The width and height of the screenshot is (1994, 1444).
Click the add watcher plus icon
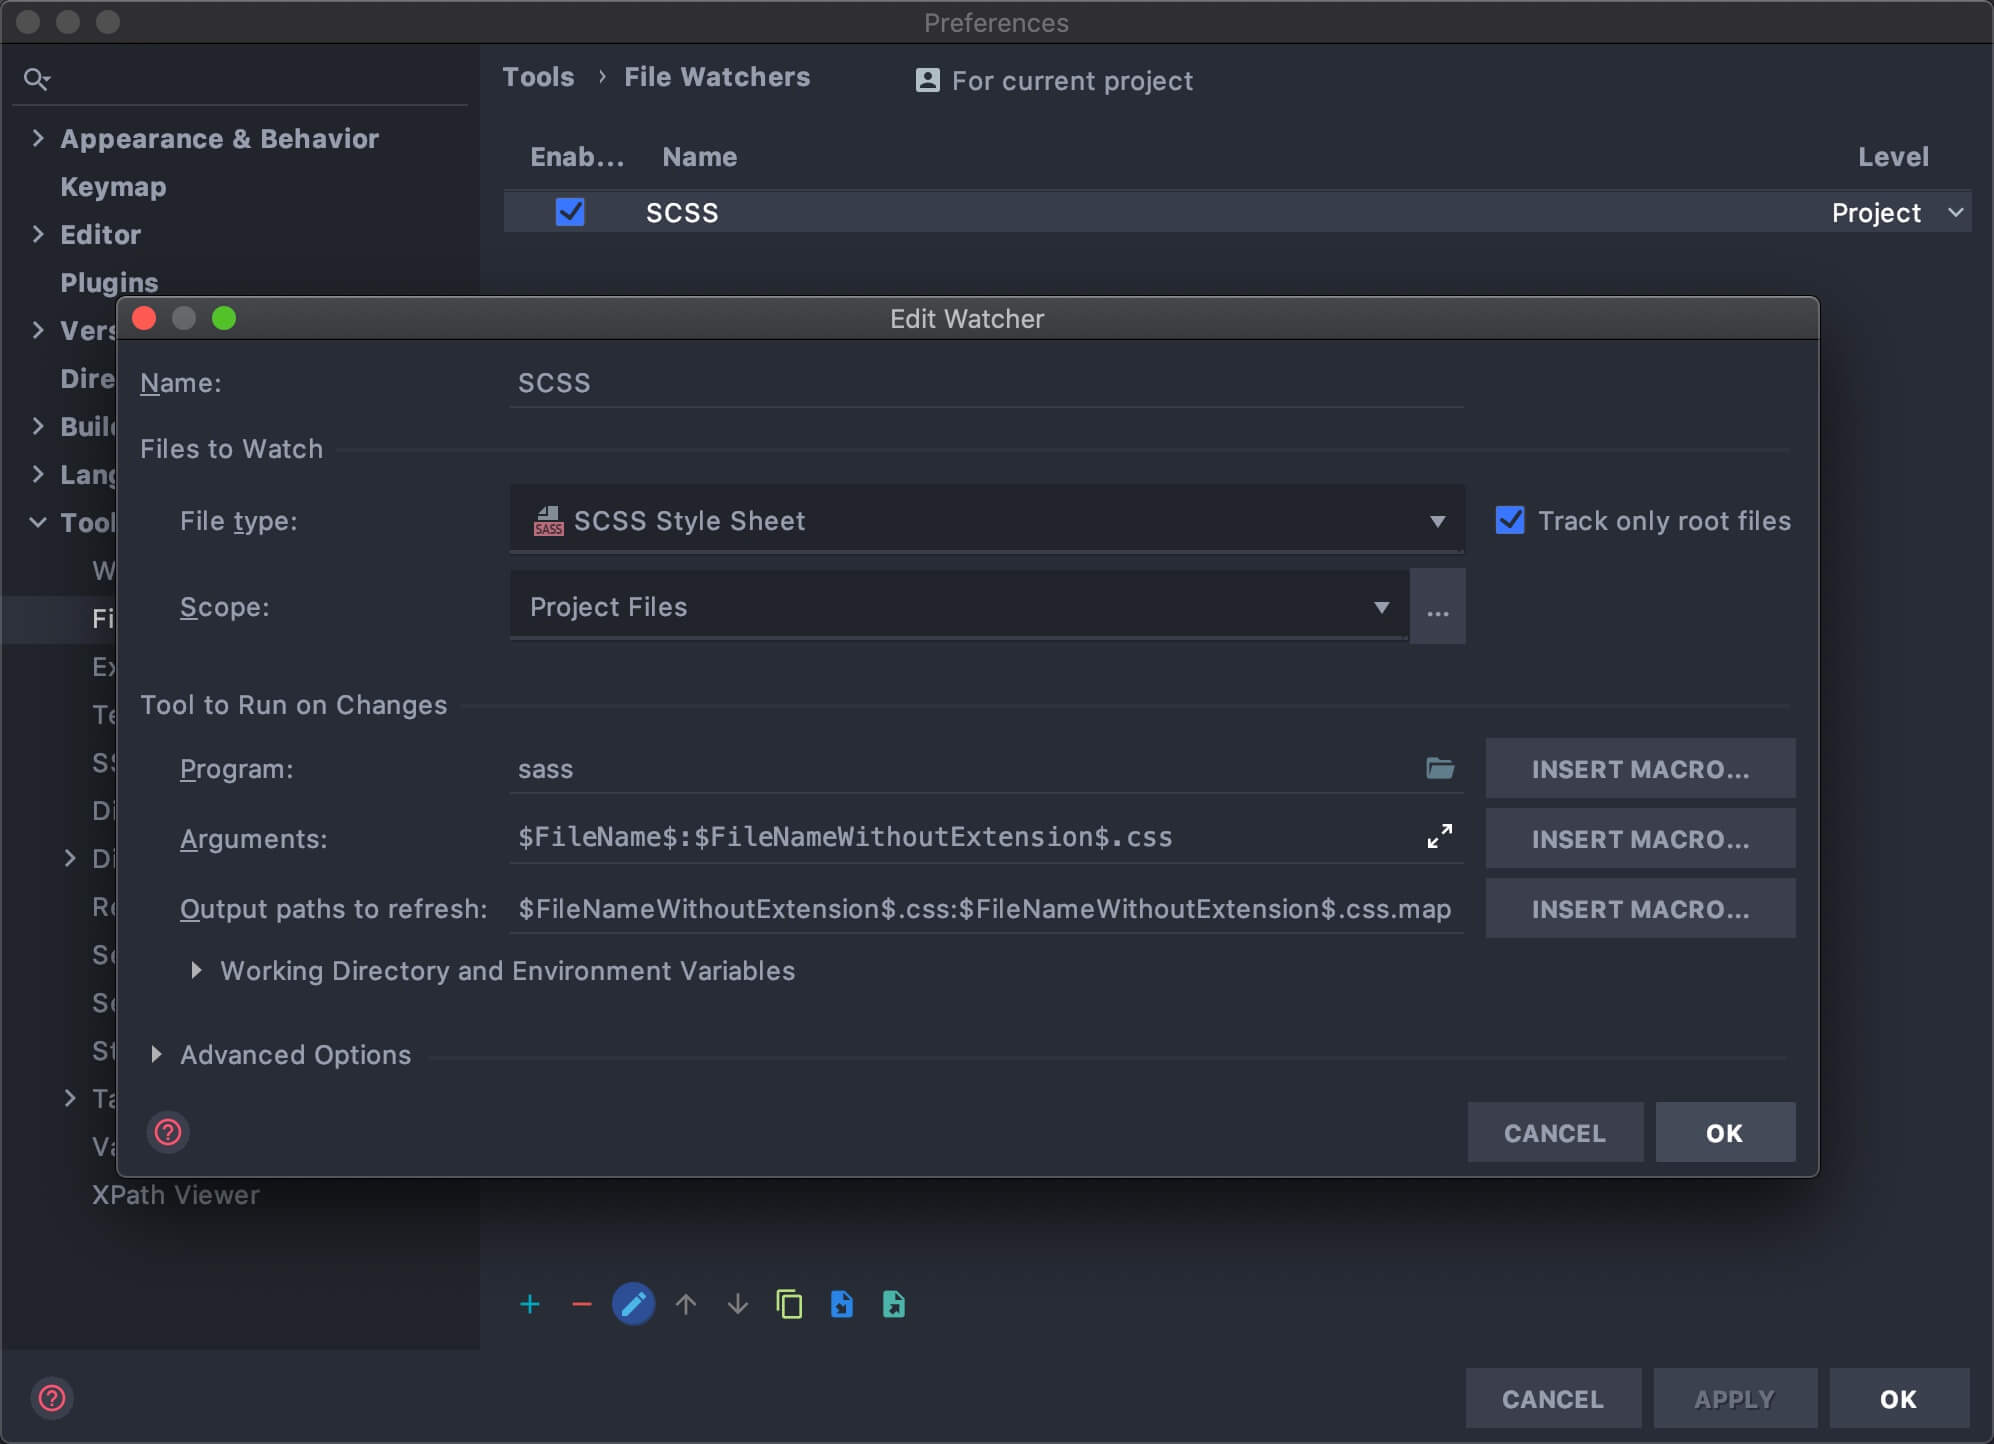click(x=530, y=1304)
